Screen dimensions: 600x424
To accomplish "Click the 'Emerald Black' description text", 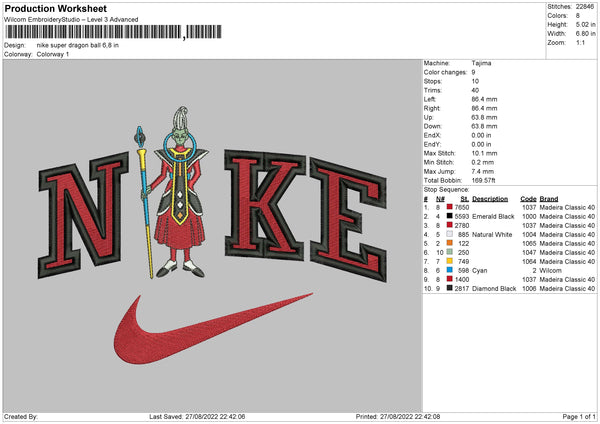I will [x=493, y=217].
